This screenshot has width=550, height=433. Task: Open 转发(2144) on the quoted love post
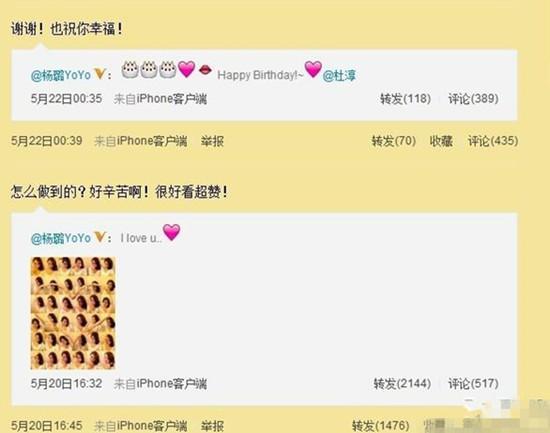point(402,384)
